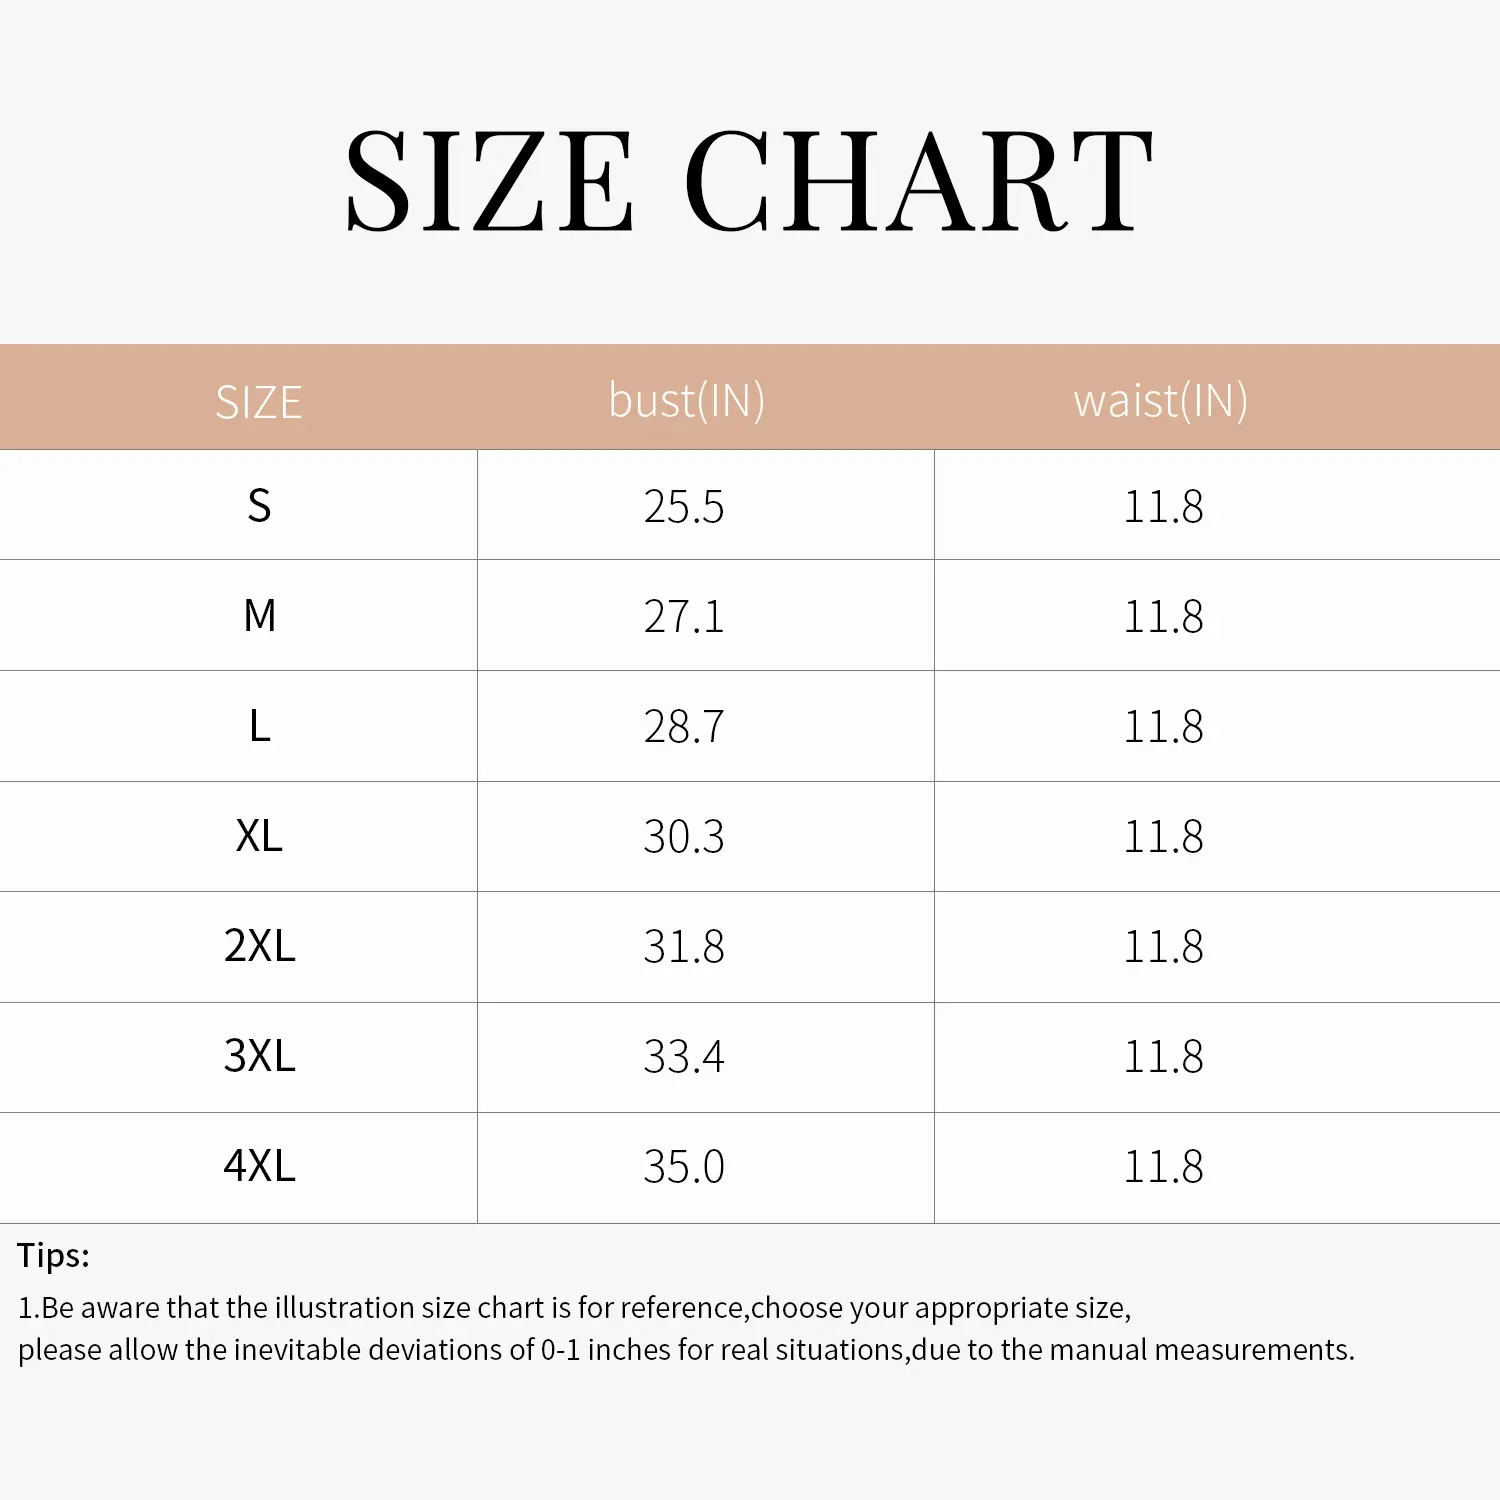
Task: Click the Tips: heading
Action: 54,1256
